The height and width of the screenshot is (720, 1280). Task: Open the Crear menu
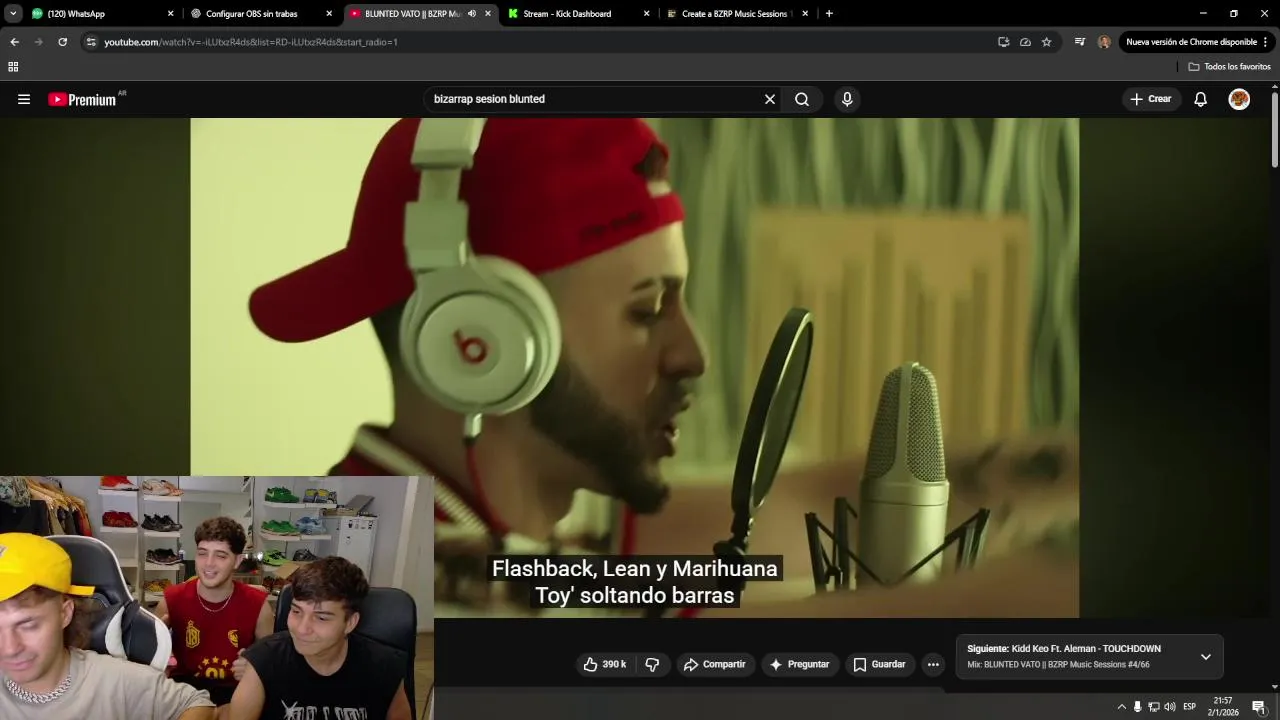point(1151,99)
